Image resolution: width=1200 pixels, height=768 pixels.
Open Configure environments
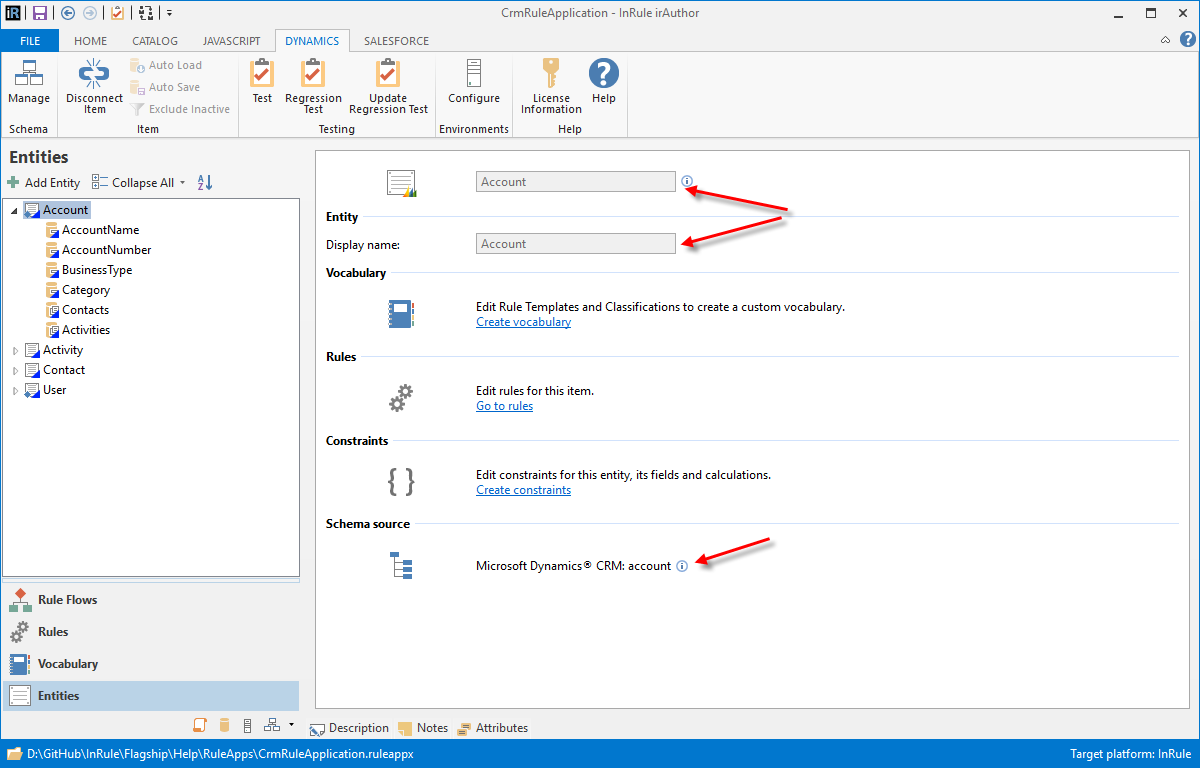tap(474, 82)
